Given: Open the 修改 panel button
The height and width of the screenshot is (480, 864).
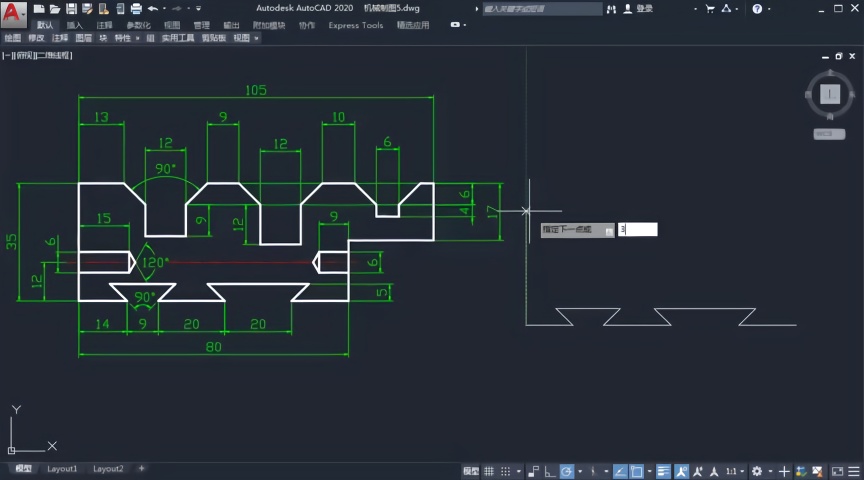Looking at the screenshot, I should point(36,38).
